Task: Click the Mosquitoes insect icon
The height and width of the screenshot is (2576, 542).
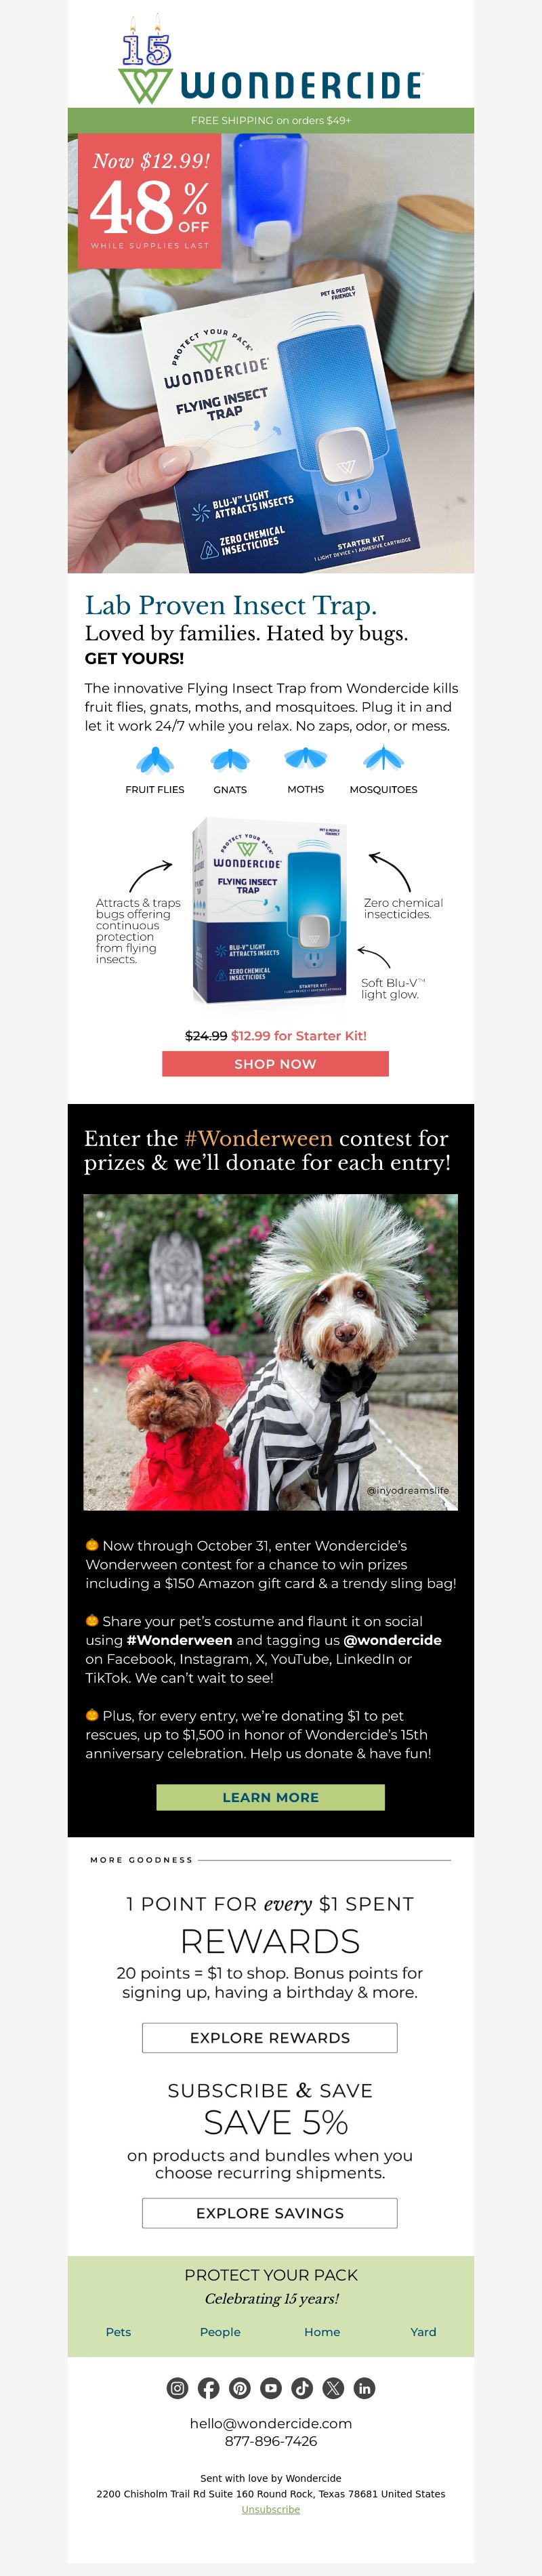Action: (x=383, y=760)
